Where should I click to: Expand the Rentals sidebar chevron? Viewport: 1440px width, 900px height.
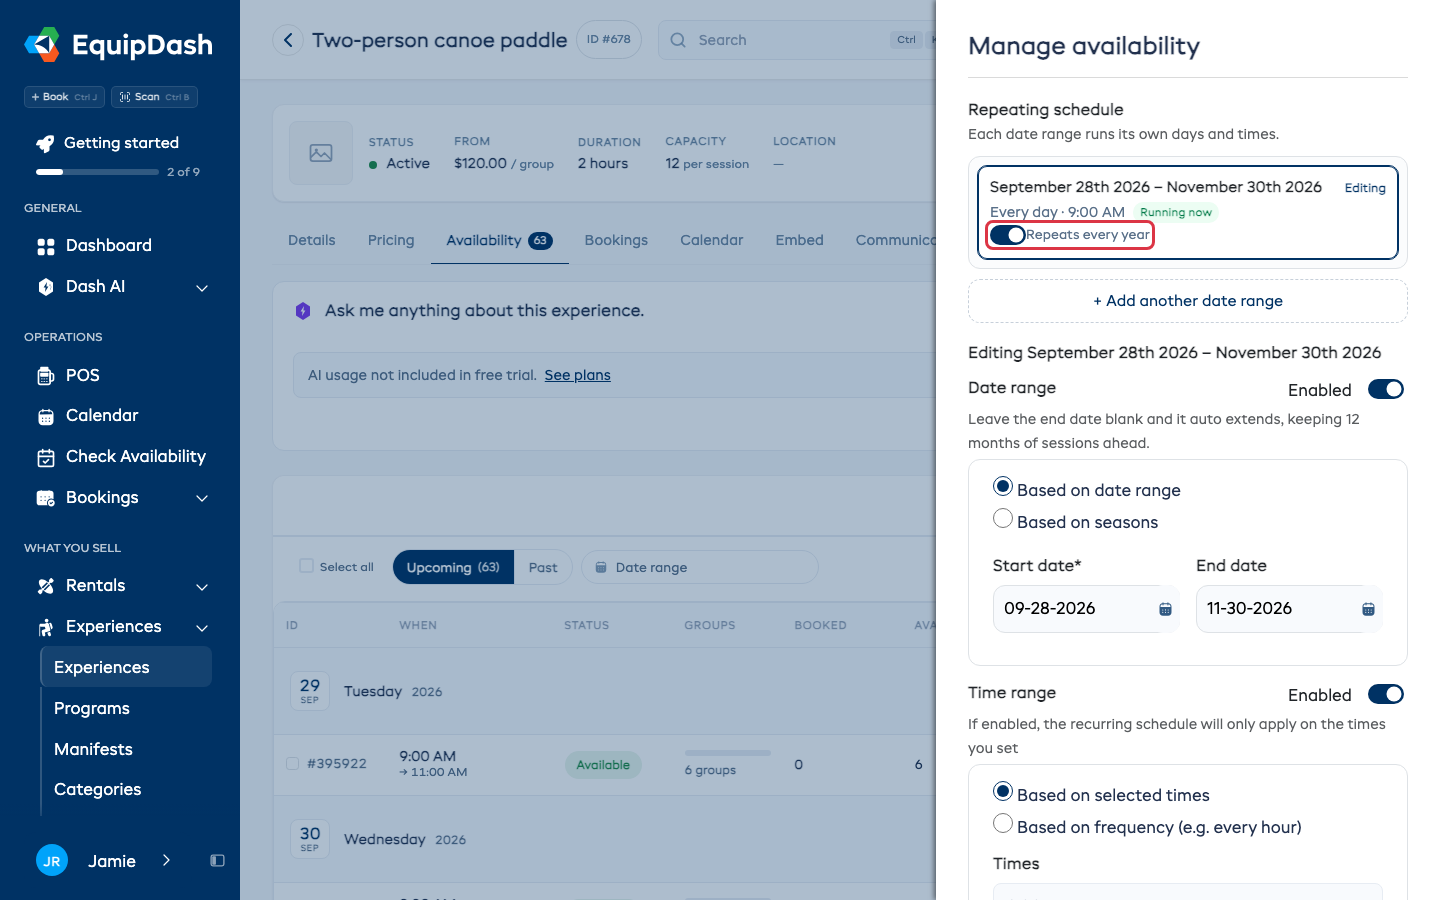tap(202, 587)
